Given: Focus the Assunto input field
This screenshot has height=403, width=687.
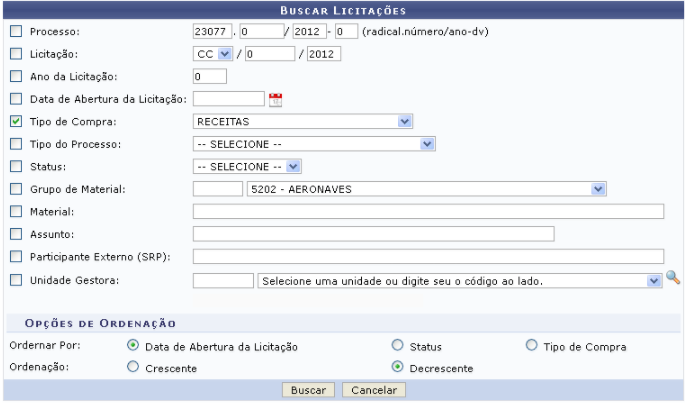Looking at the screenshot, I should point(373,234).
